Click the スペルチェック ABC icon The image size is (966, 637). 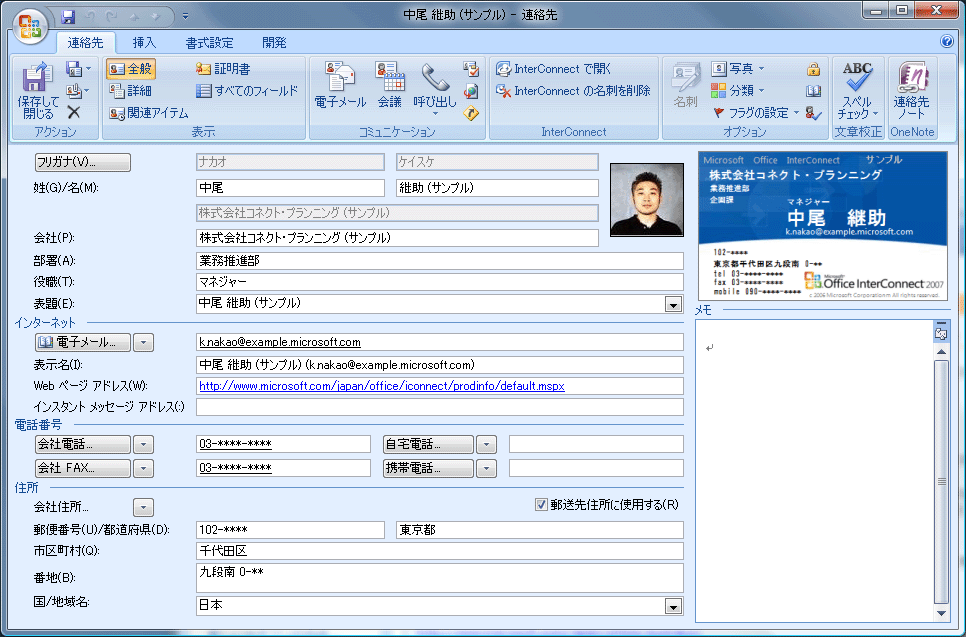(858, 91)
